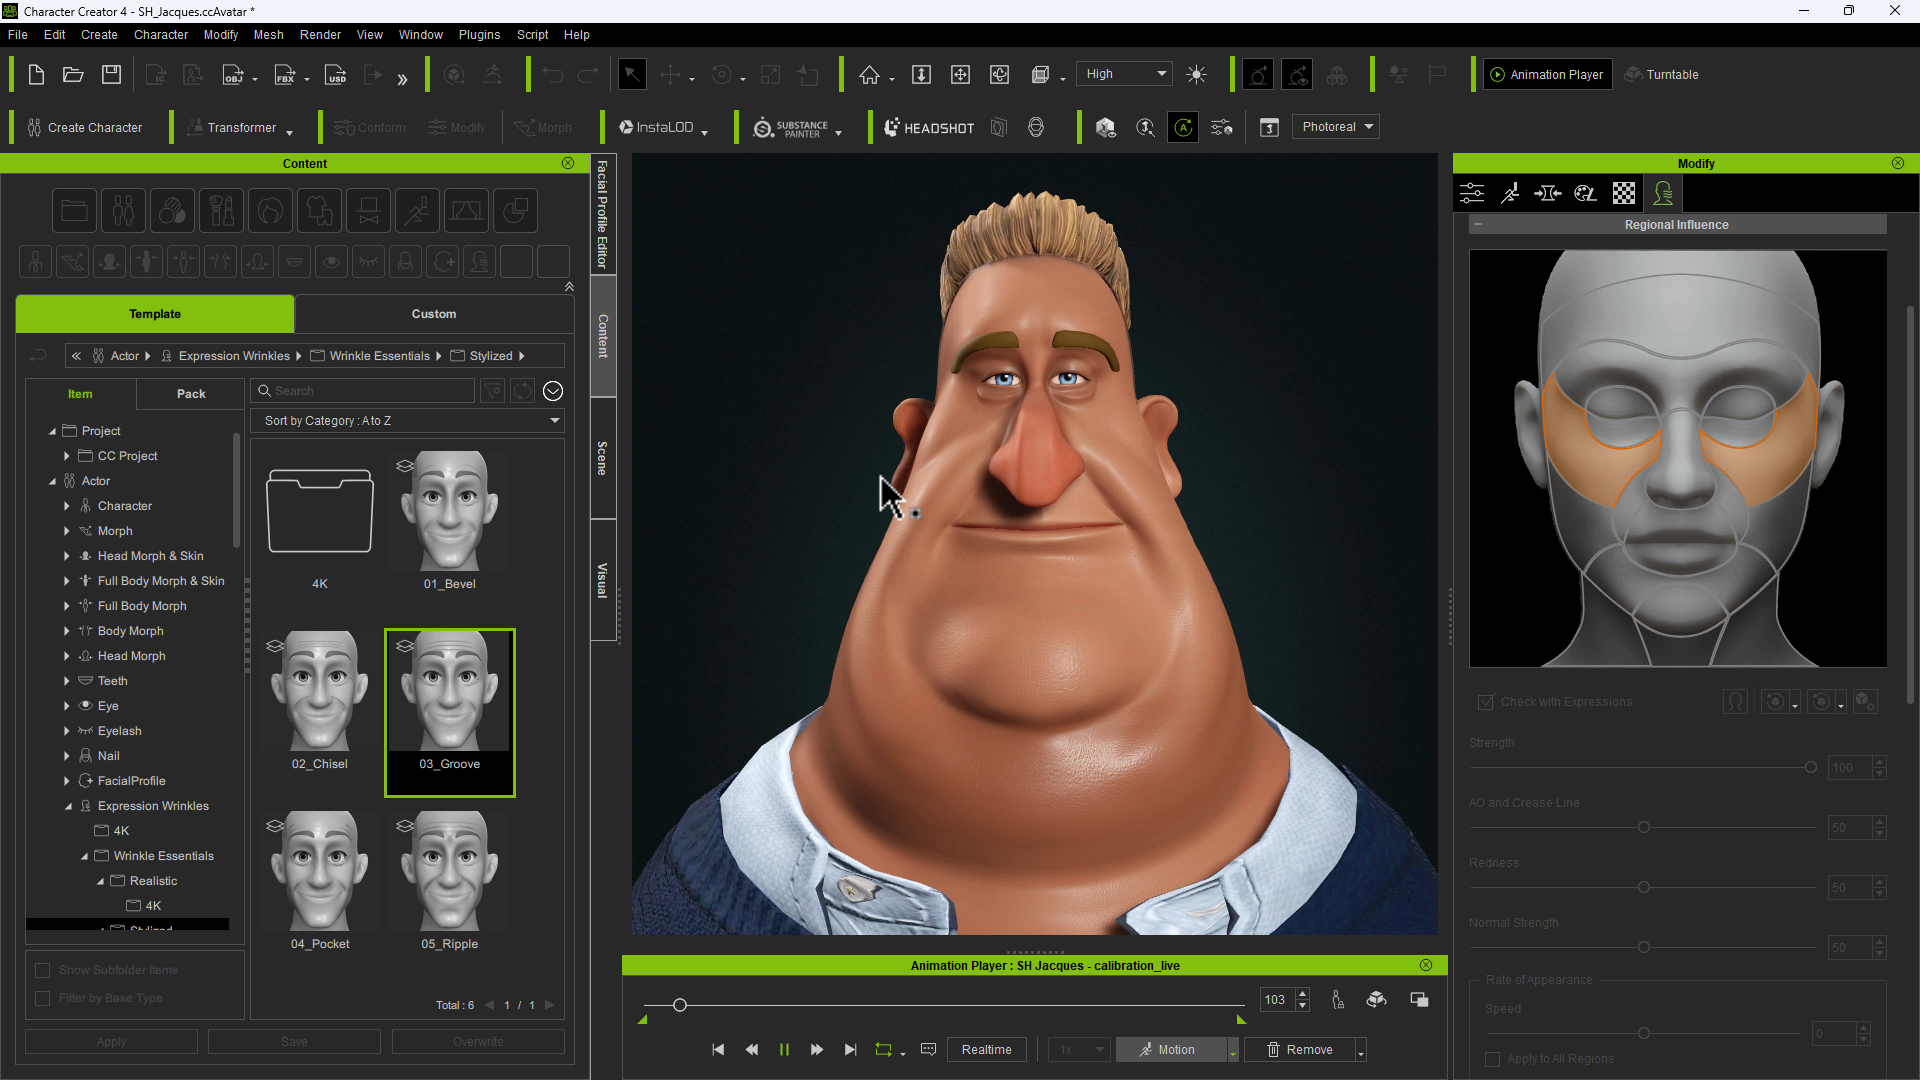Click the Export FBX icon
Viewport: 1920px width, 1080px height.
tap(285, 75)
